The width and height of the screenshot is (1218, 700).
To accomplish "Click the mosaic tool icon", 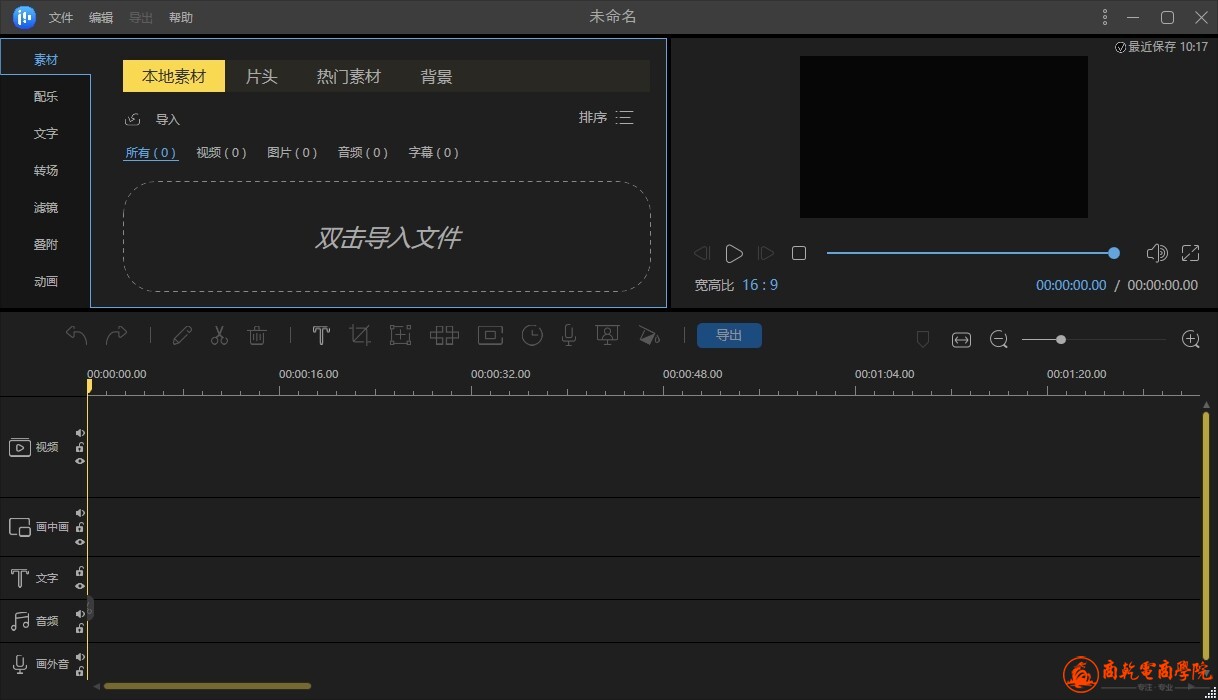I will (x=444, y=336).
